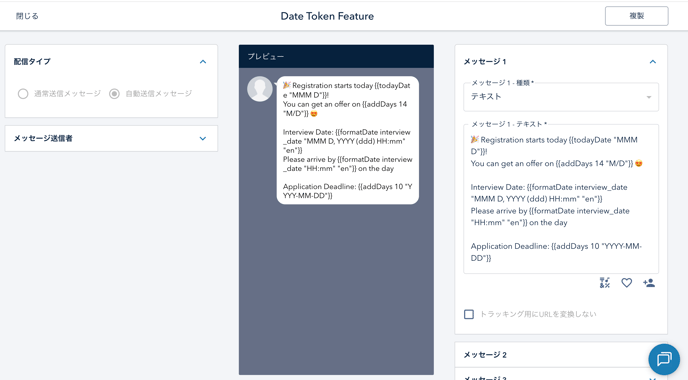Select 自動送信メッセージ radio option

114,93
